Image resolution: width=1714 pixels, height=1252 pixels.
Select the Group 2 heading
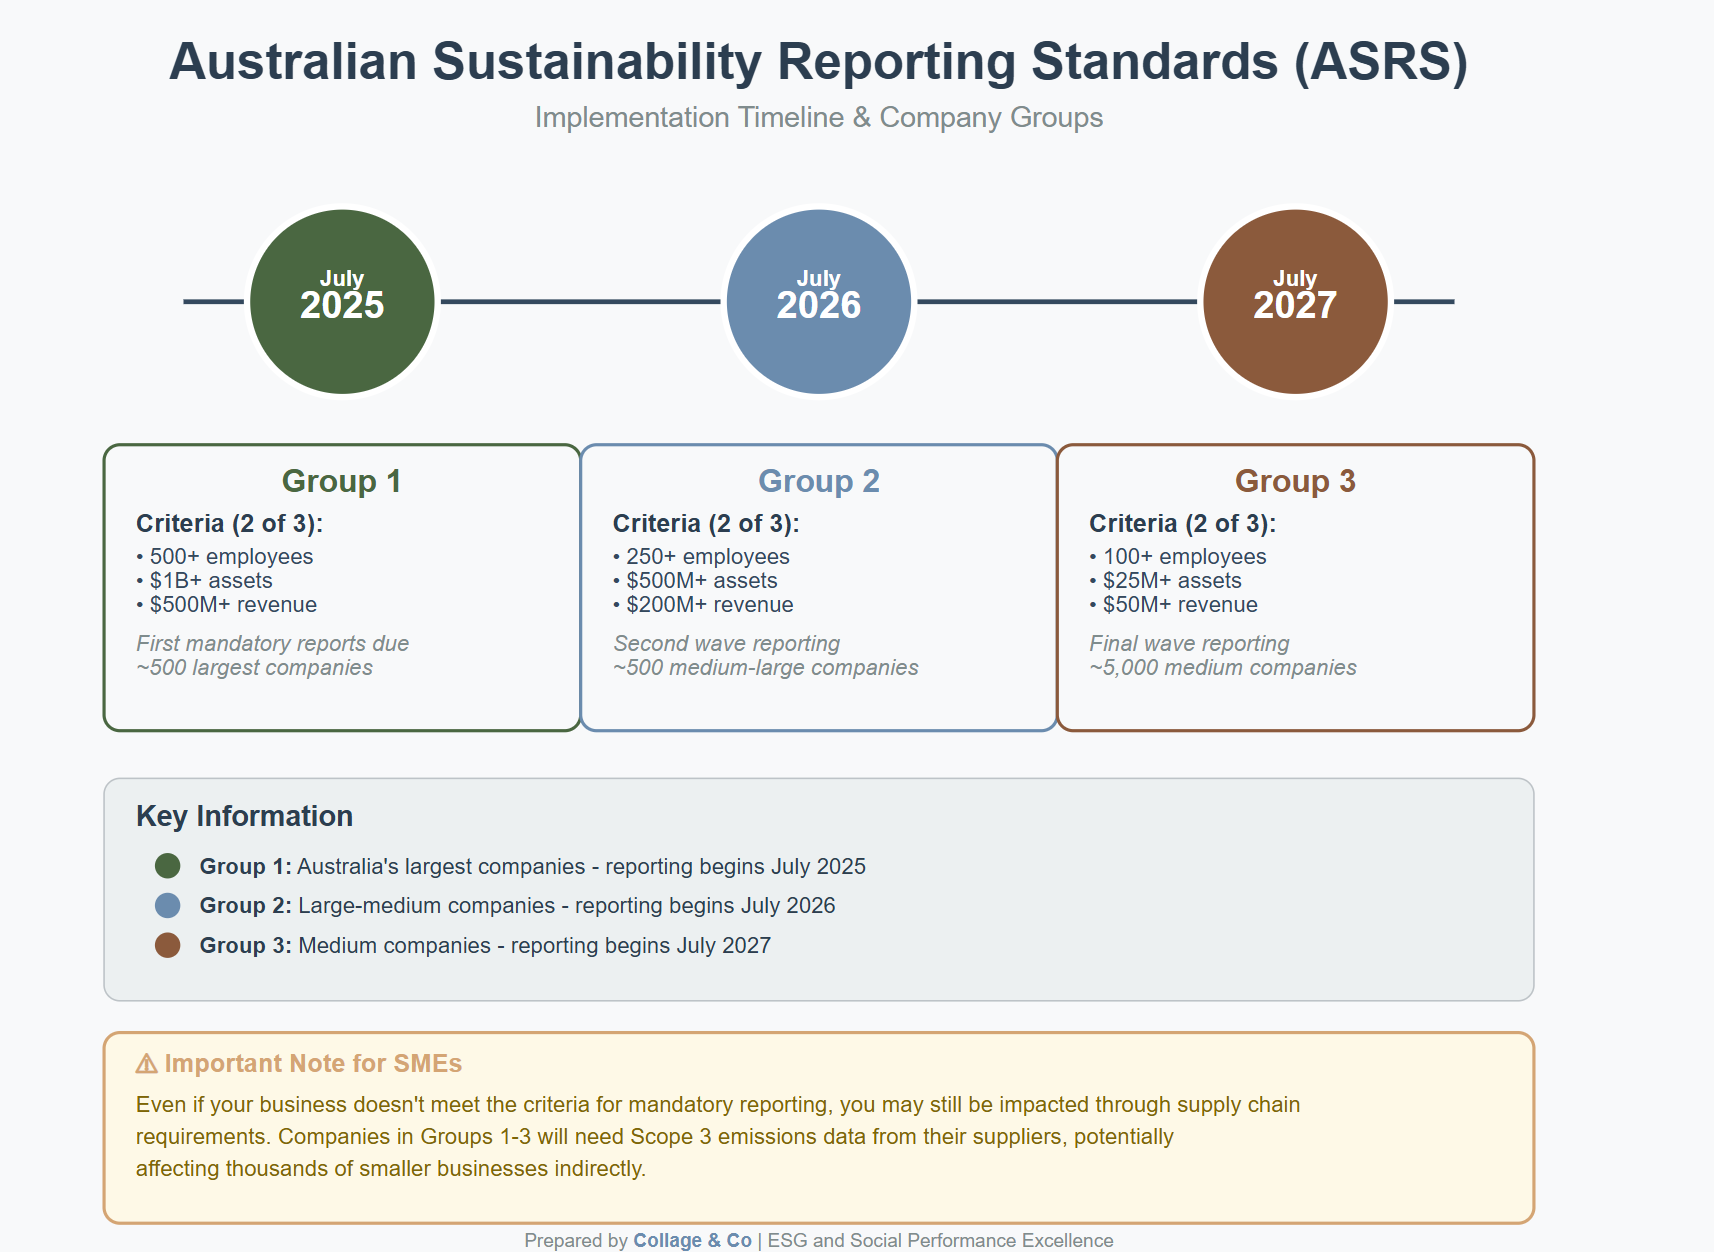pos(819,481)
